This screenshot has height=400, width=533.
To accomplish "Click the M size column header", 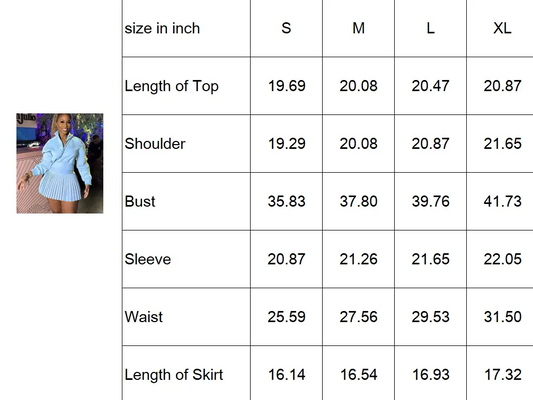I will [358, 28].
